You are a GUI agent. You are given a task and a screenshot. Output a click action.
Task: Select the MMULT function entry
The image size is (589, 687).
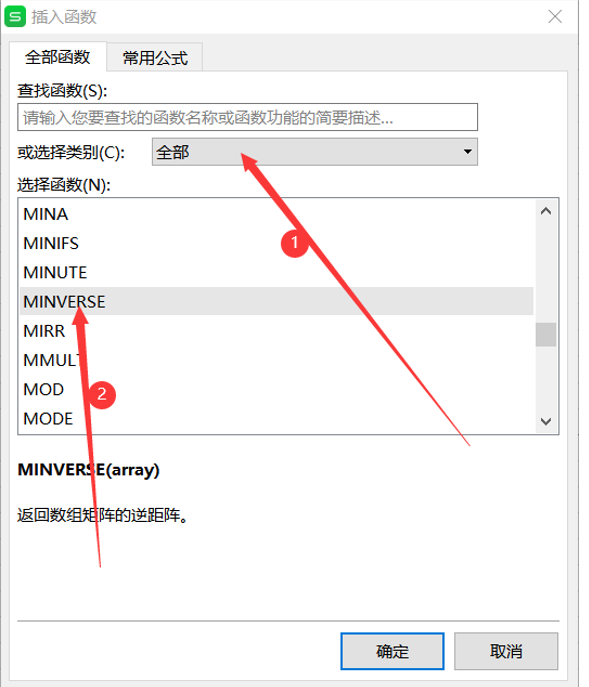click(277, 360)
